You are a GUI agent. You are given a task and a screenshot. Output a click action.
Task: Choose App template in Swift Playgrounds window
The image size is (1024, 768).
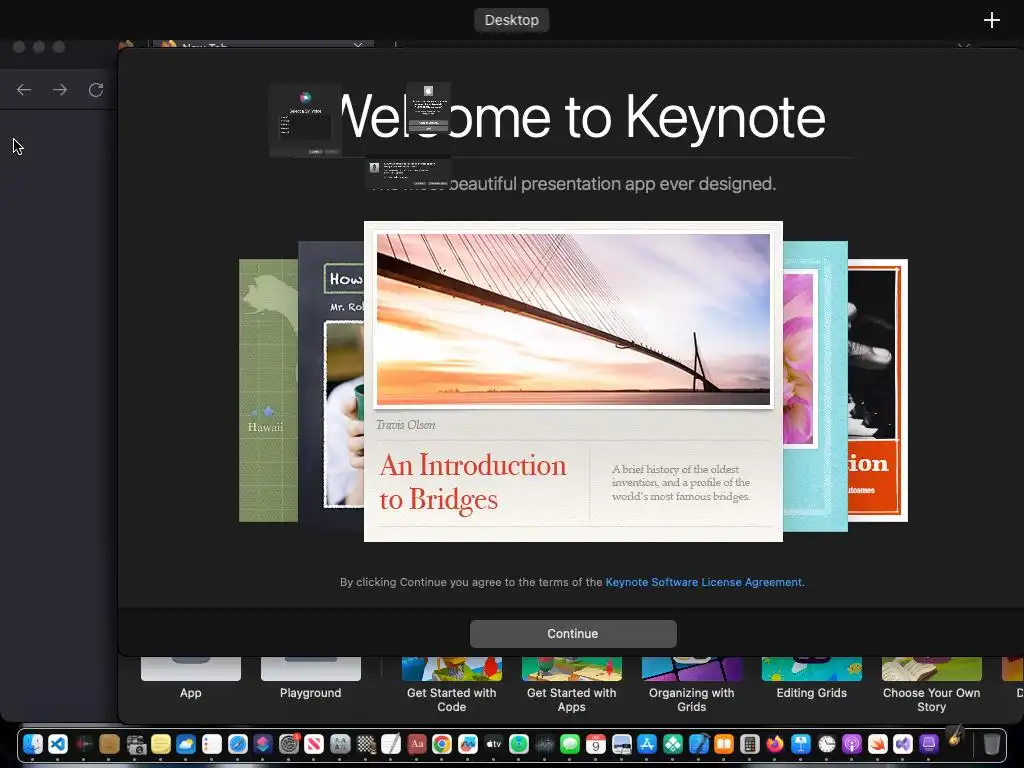(191, 678)
